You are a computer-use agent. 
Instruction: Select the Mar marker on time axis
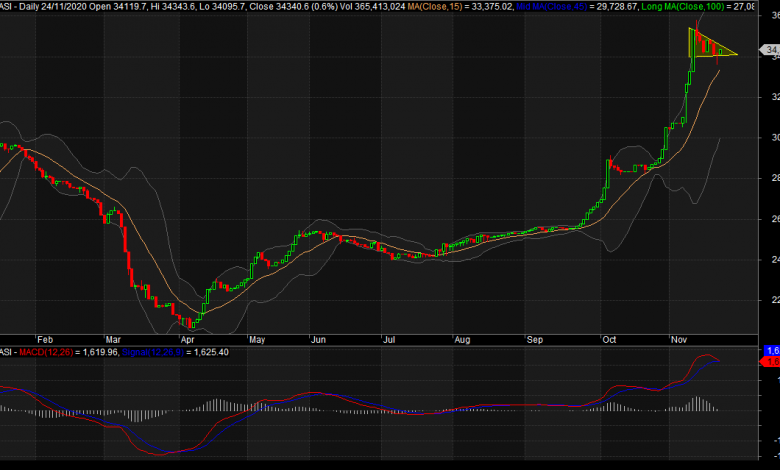click(112, 340)
